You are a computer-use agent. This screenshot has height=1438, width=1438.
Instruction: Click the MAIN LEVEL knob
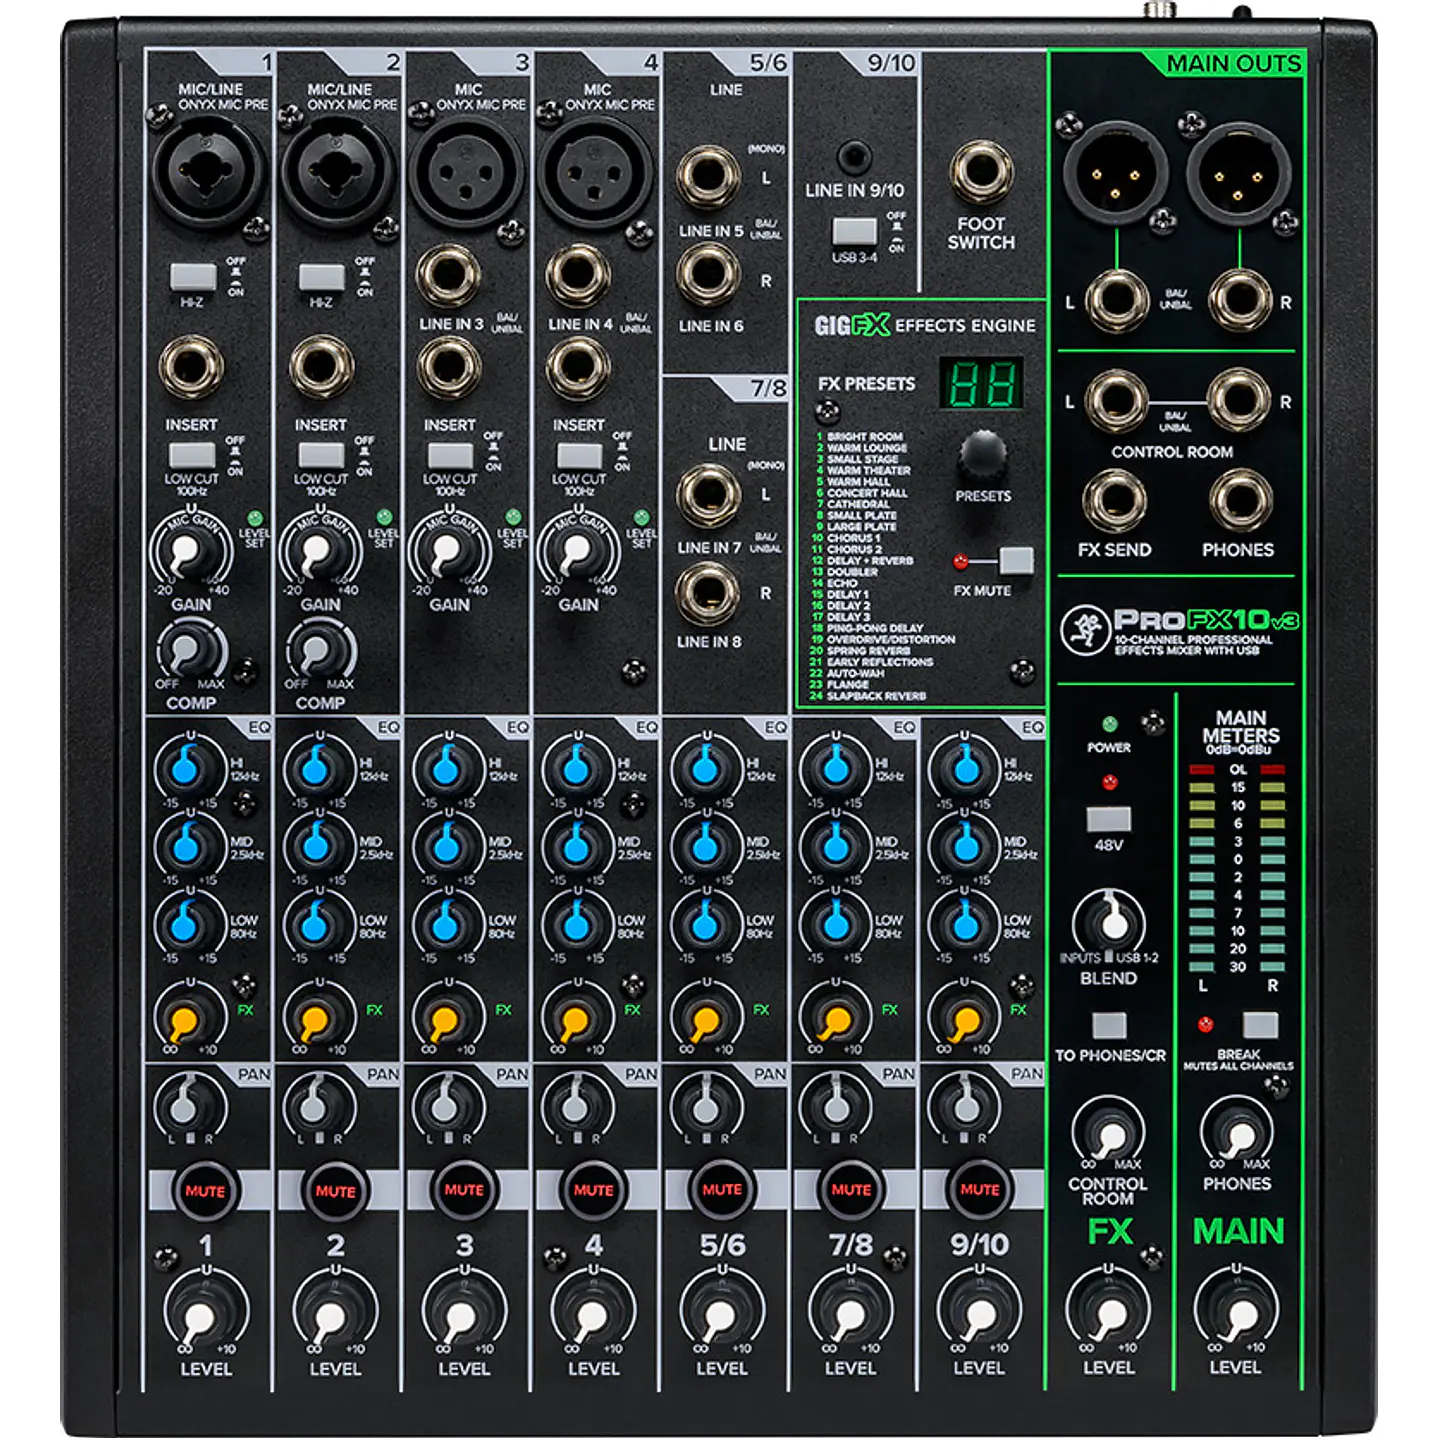(x=1236, y=1312)
